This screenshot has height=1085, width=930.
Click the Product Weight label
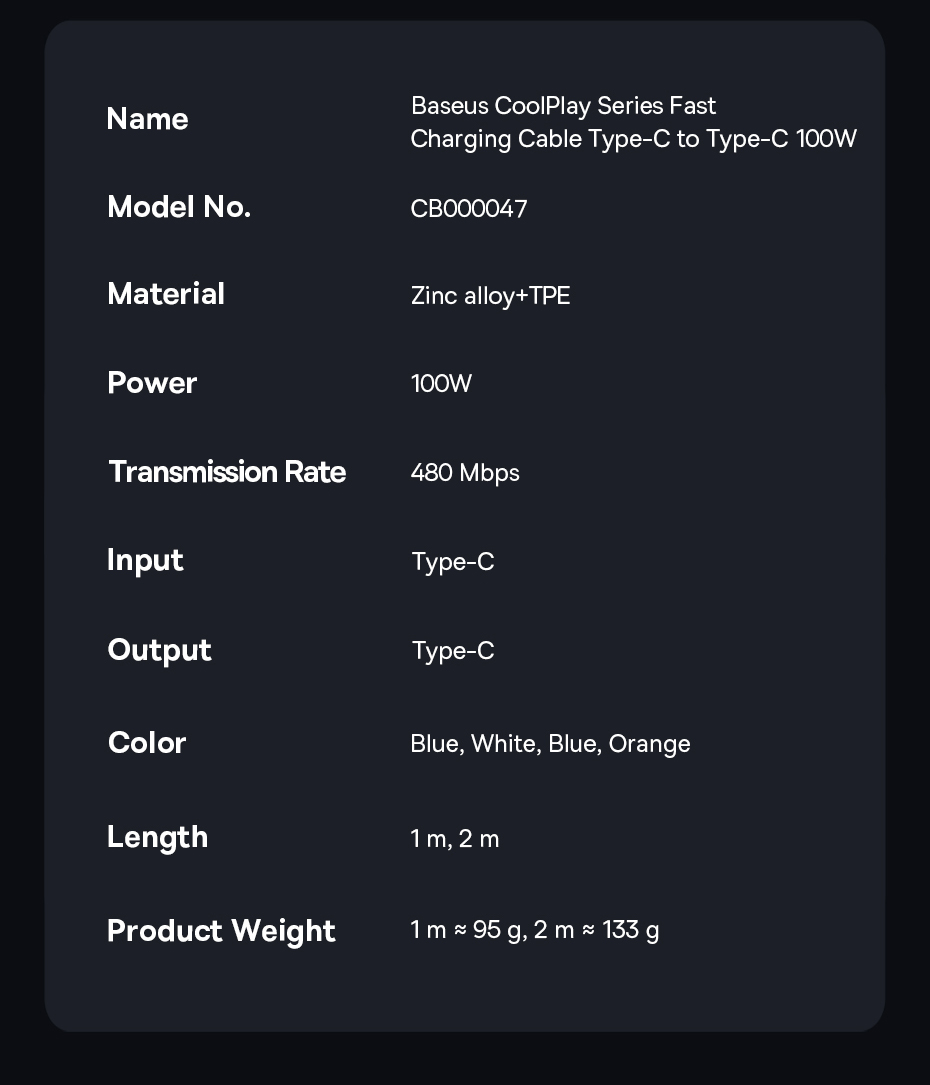coord(221,930)
